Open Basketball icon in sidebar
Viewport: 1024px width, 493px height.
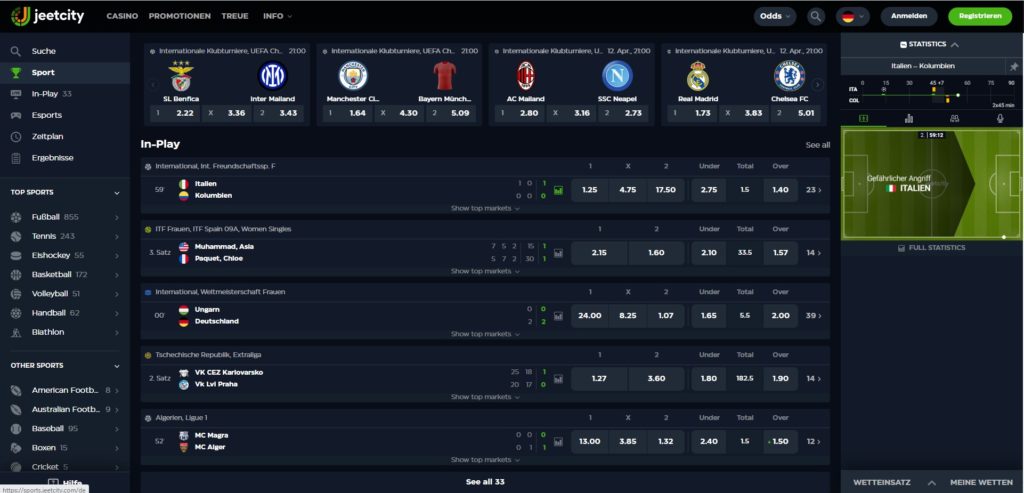click(16, 275)
